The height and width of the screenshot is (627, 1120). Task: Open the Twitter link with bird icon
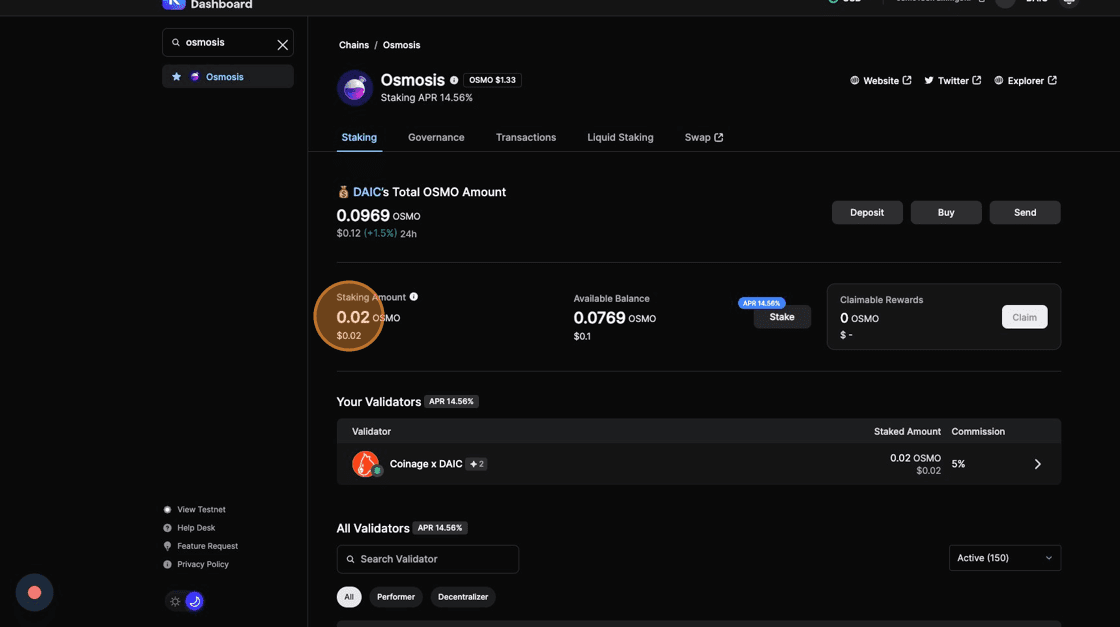point(952,81)
